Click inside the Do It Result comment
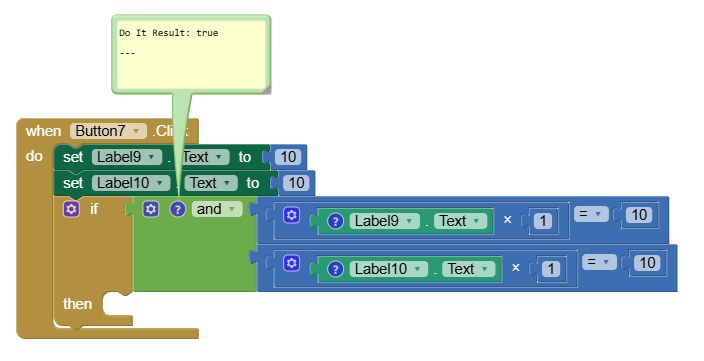 (191, 54)
